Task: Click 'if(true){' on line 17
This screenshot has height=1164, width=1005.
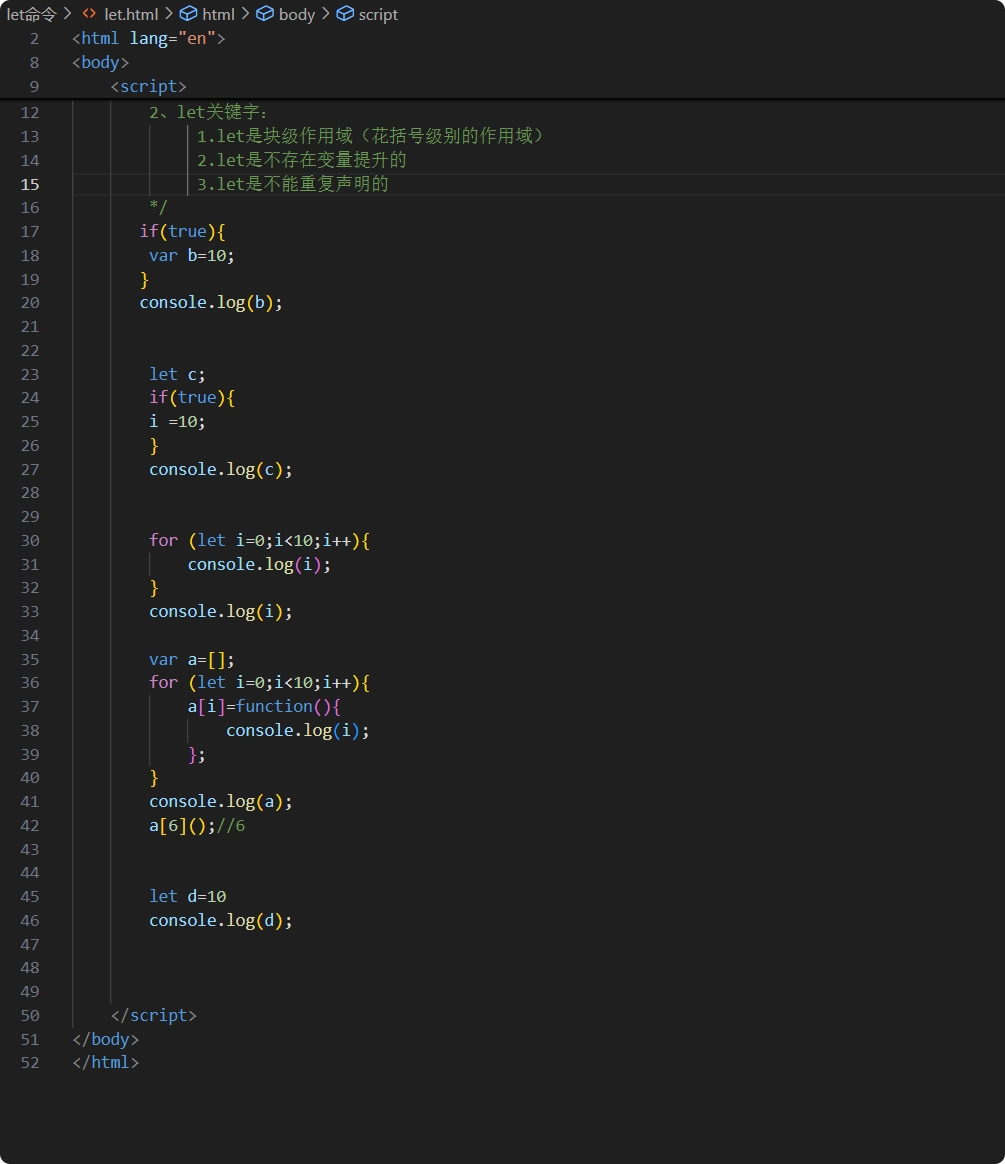Action: 182,232
